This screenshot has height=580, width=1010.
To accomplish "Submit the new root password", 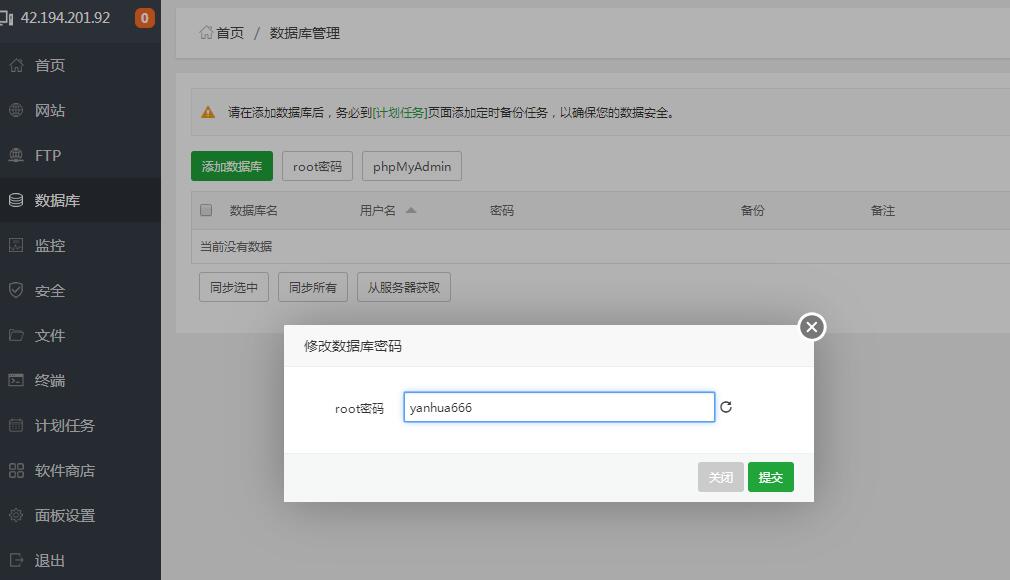I will pos(770,478).
